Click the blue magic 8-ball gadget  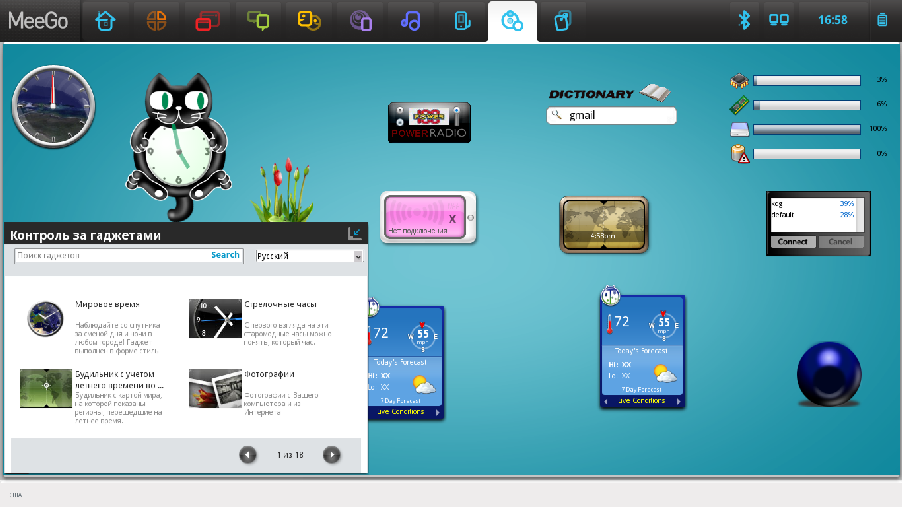click(x=833, y=375)
